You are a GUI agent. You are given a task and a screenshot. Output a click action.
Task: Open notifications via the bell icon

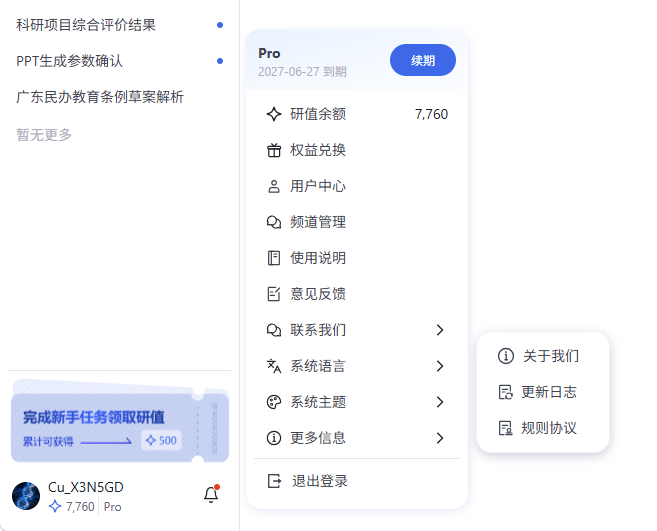[211, 495]
